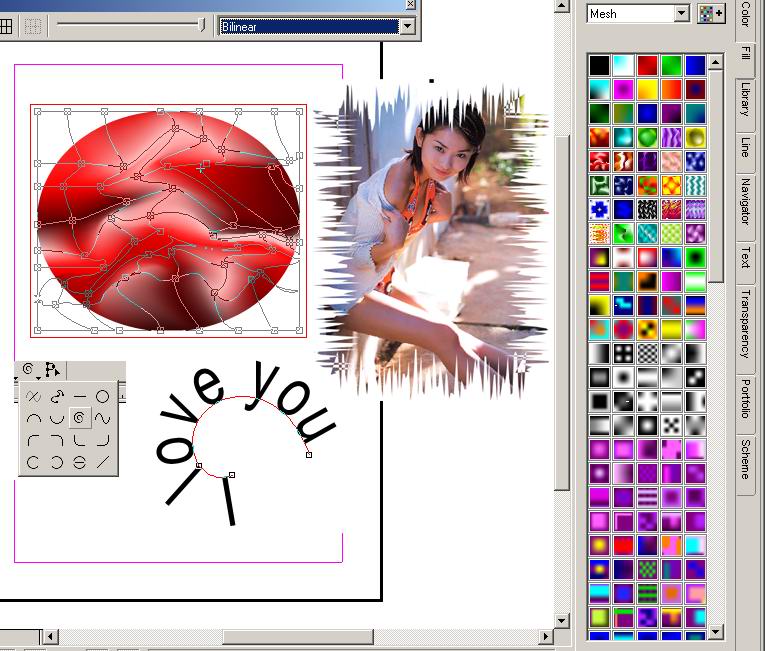This screenshot has width=765, height=651.
Task: Select the diagonal line path shape
Action: point(102,462)
